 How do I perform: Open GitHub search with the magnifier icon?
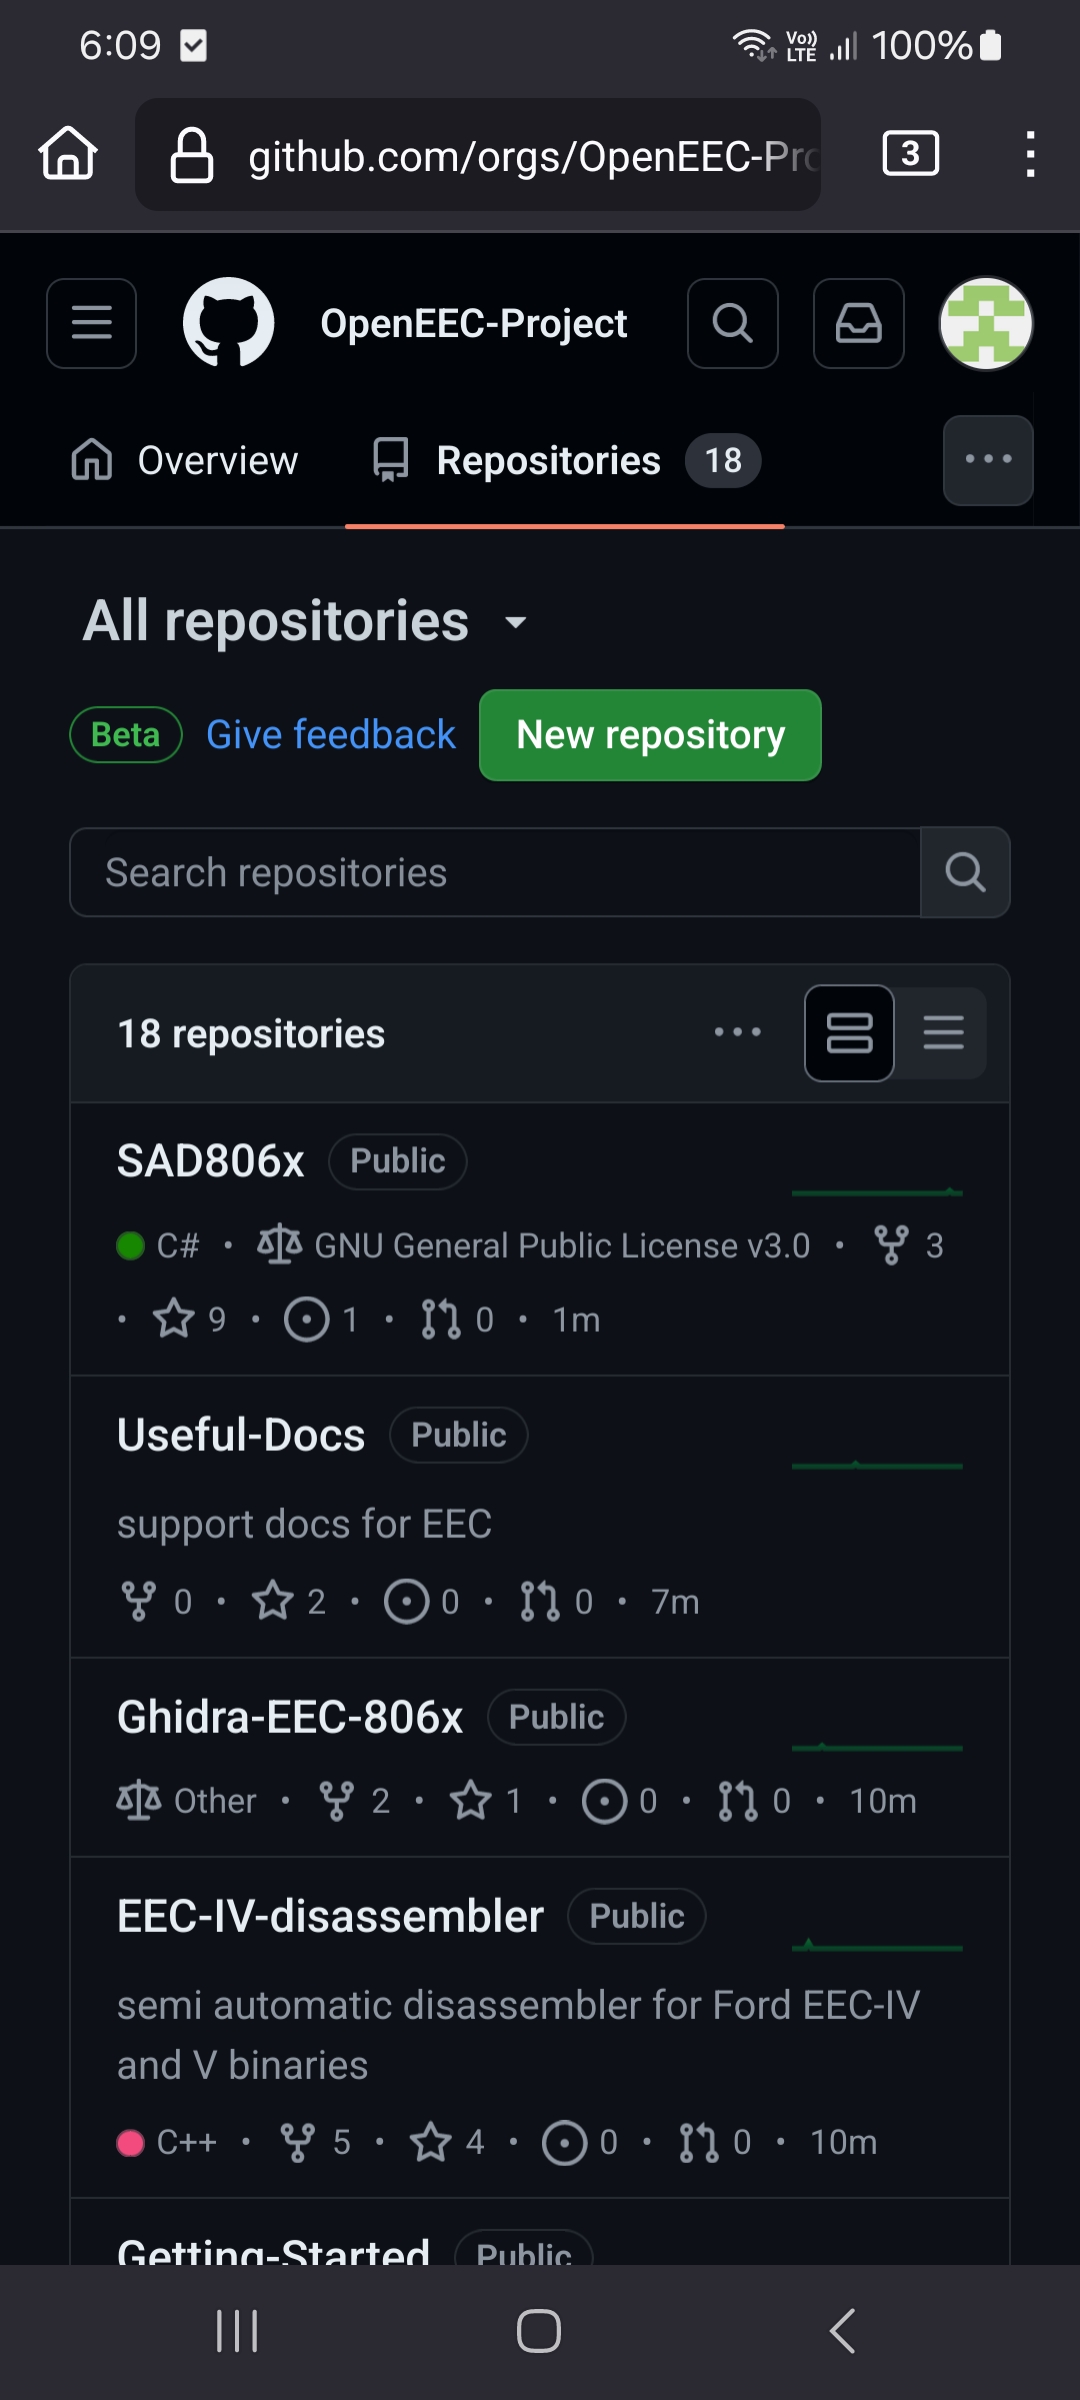click(732, 323)
